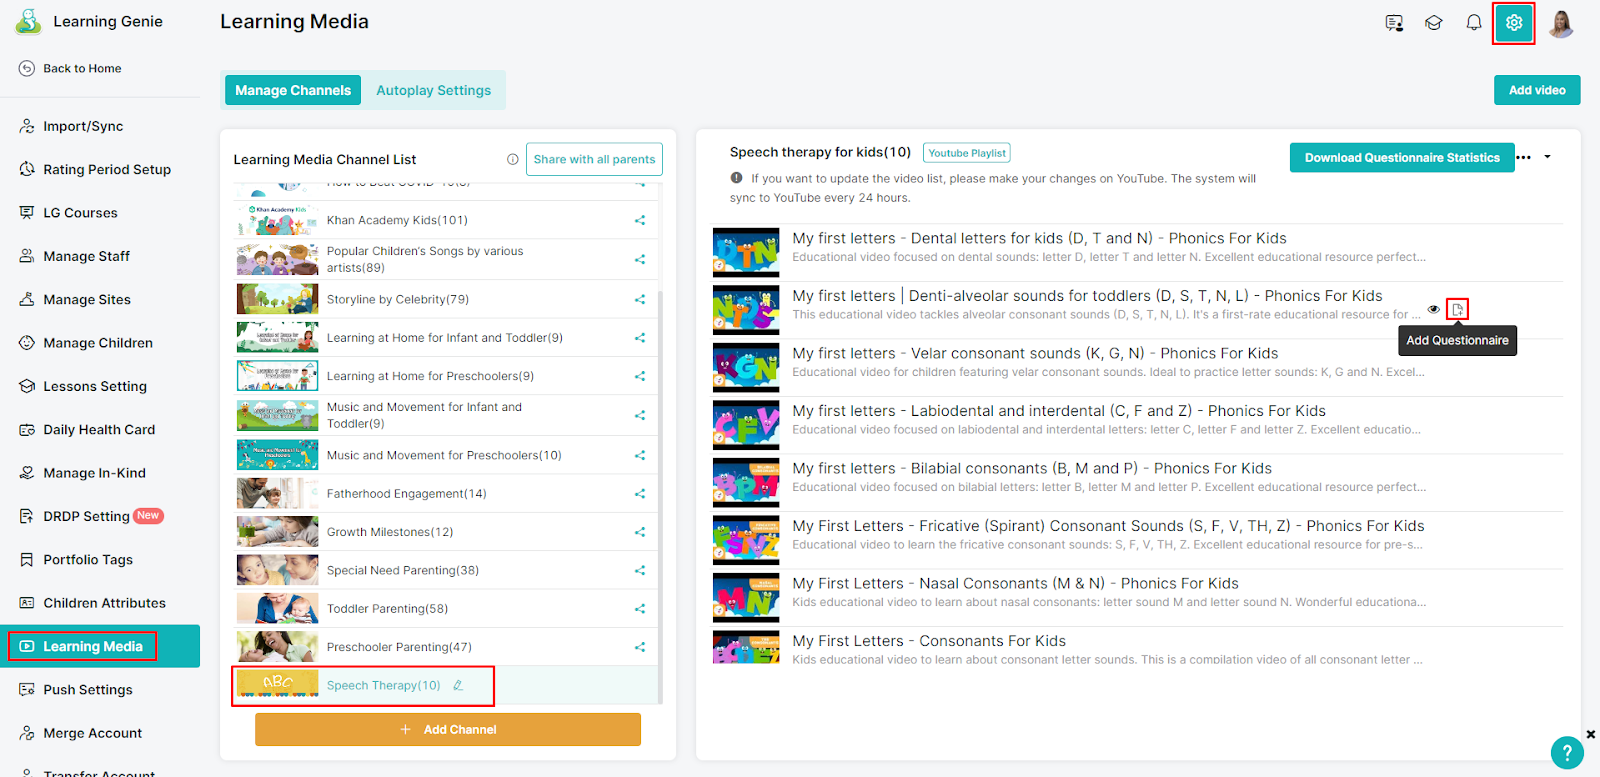Image resolution: width=1600 pixels, height=777 pixels.
Task: Click share icon for Khan Academy Kids
Action: pyautogui.click(x=640, y=220)
